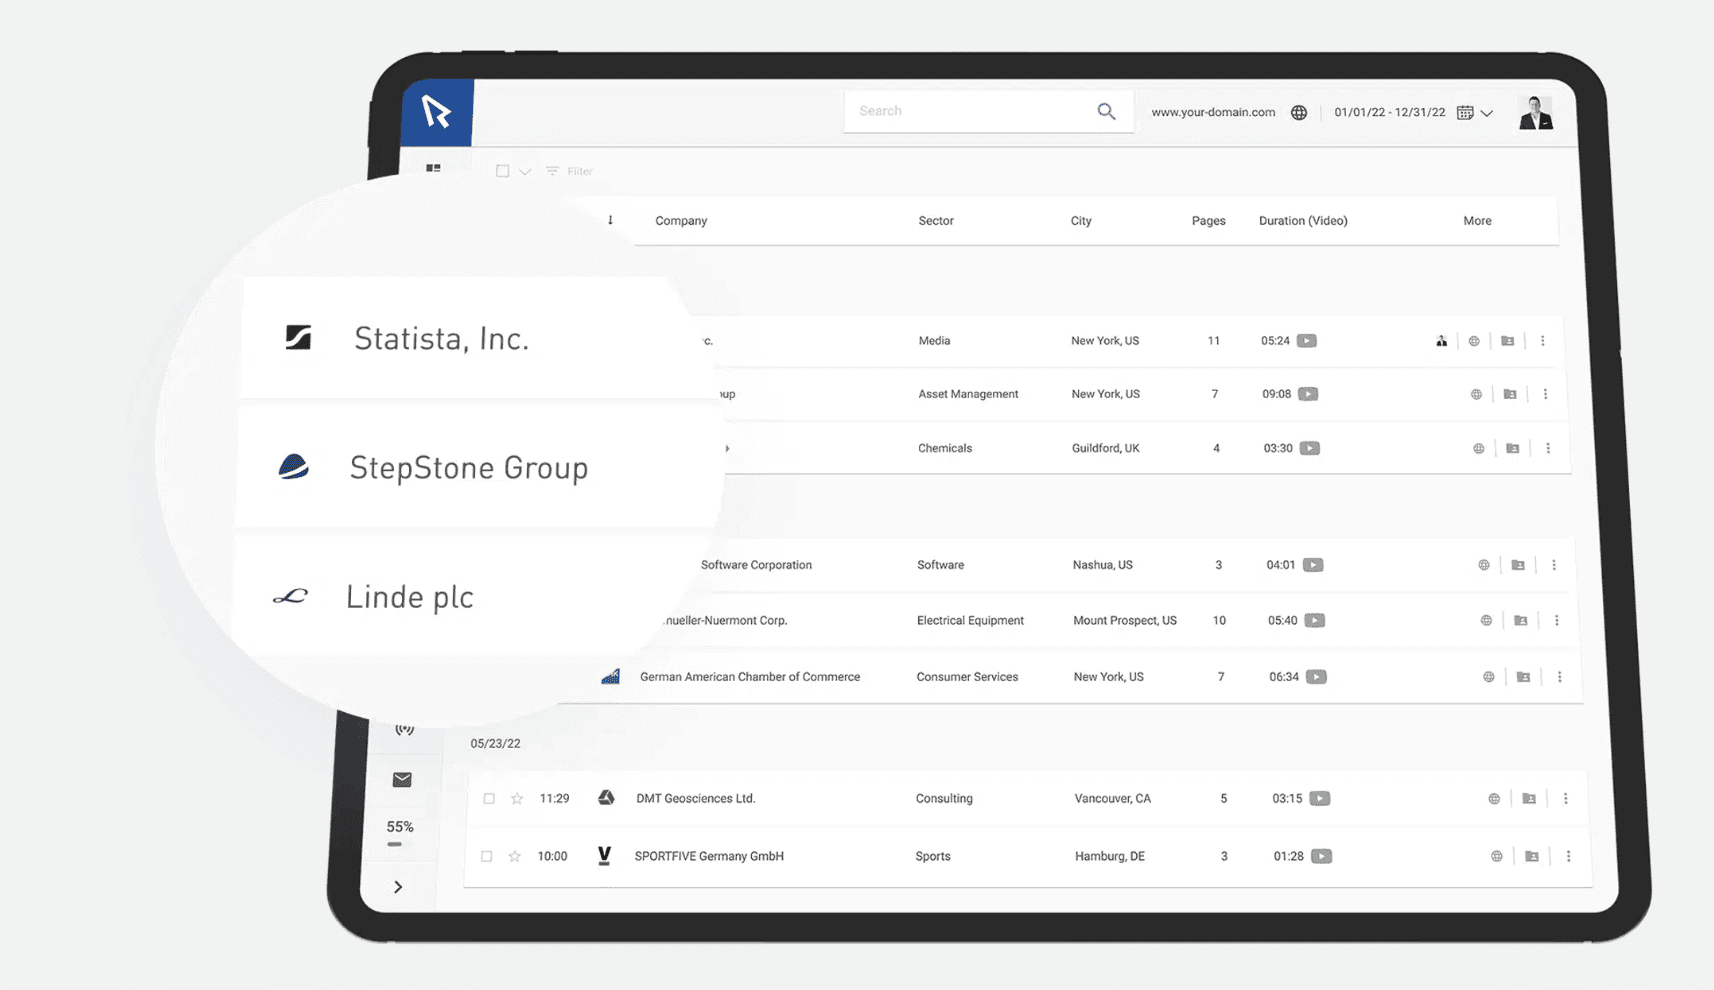The height and width of the screenshot is (990, 1714).
Task: Click the people icon in Media row
Action: (1441, 341)
